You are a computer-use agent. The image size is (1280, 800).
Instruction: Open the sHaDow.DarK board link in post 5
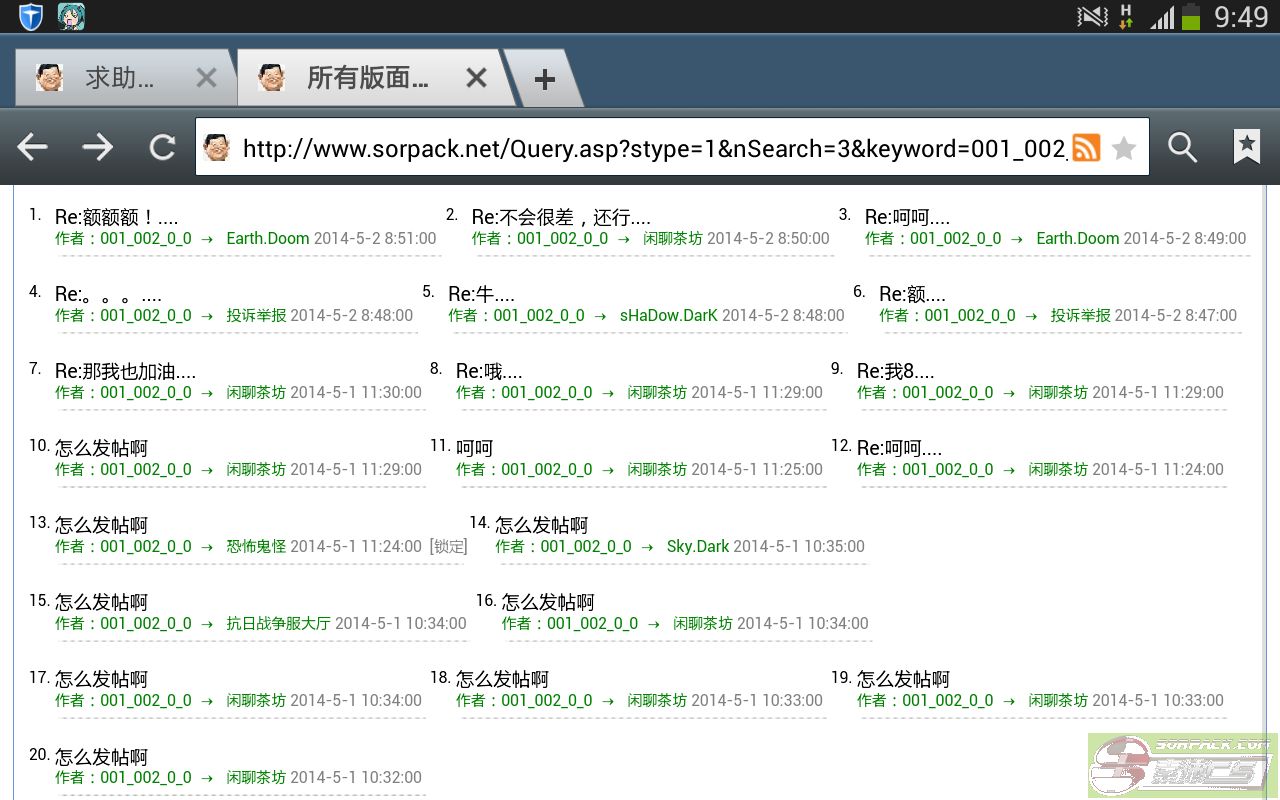click(x=668, y=315)
